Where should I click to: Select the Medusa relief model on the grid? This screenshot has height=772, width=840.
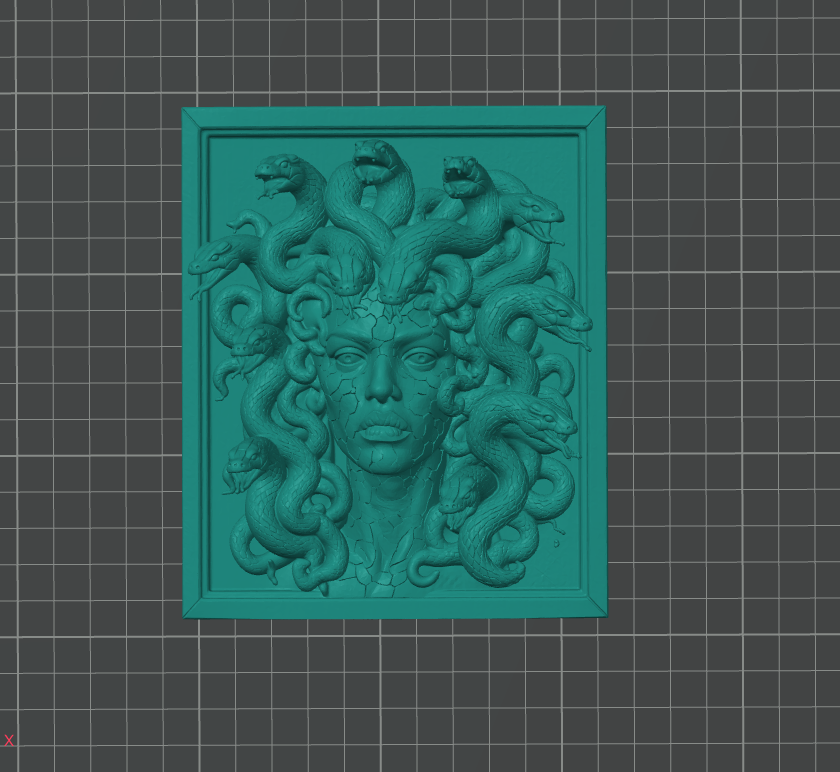coord(394,363)
